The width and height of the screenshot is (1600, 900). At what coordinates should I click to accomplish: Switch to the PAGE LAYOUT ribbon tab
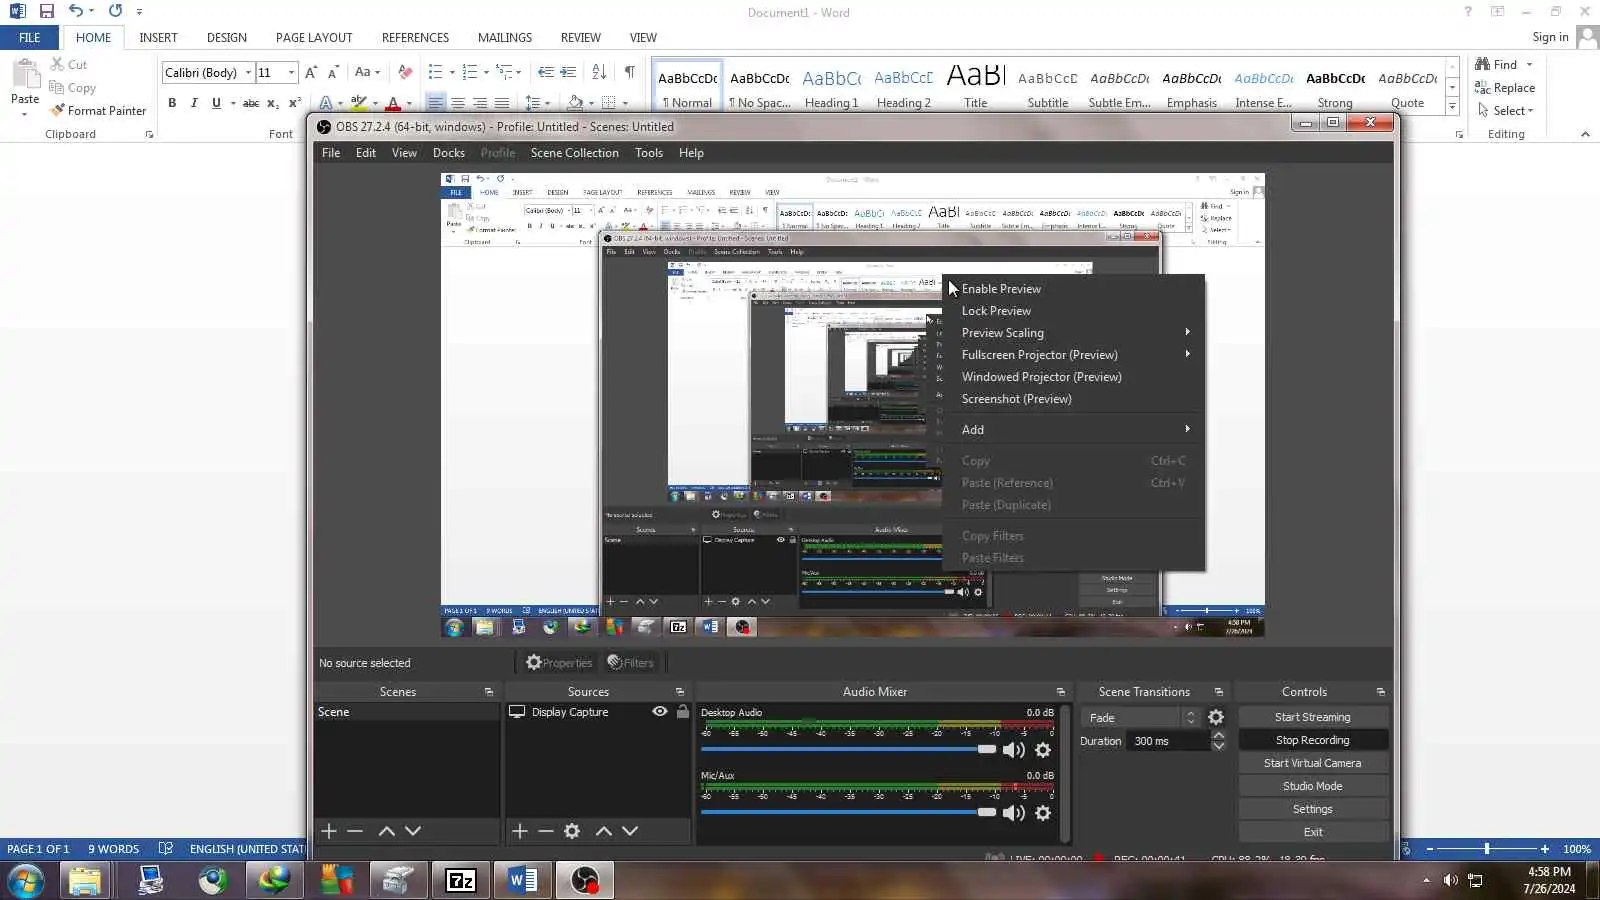pos(314,37)
